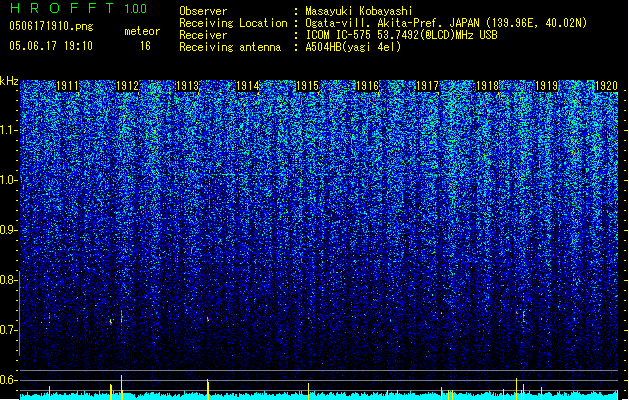Screen dimensions: 629x400
Task: Click the Receiver label
Action: click(203, 35)
